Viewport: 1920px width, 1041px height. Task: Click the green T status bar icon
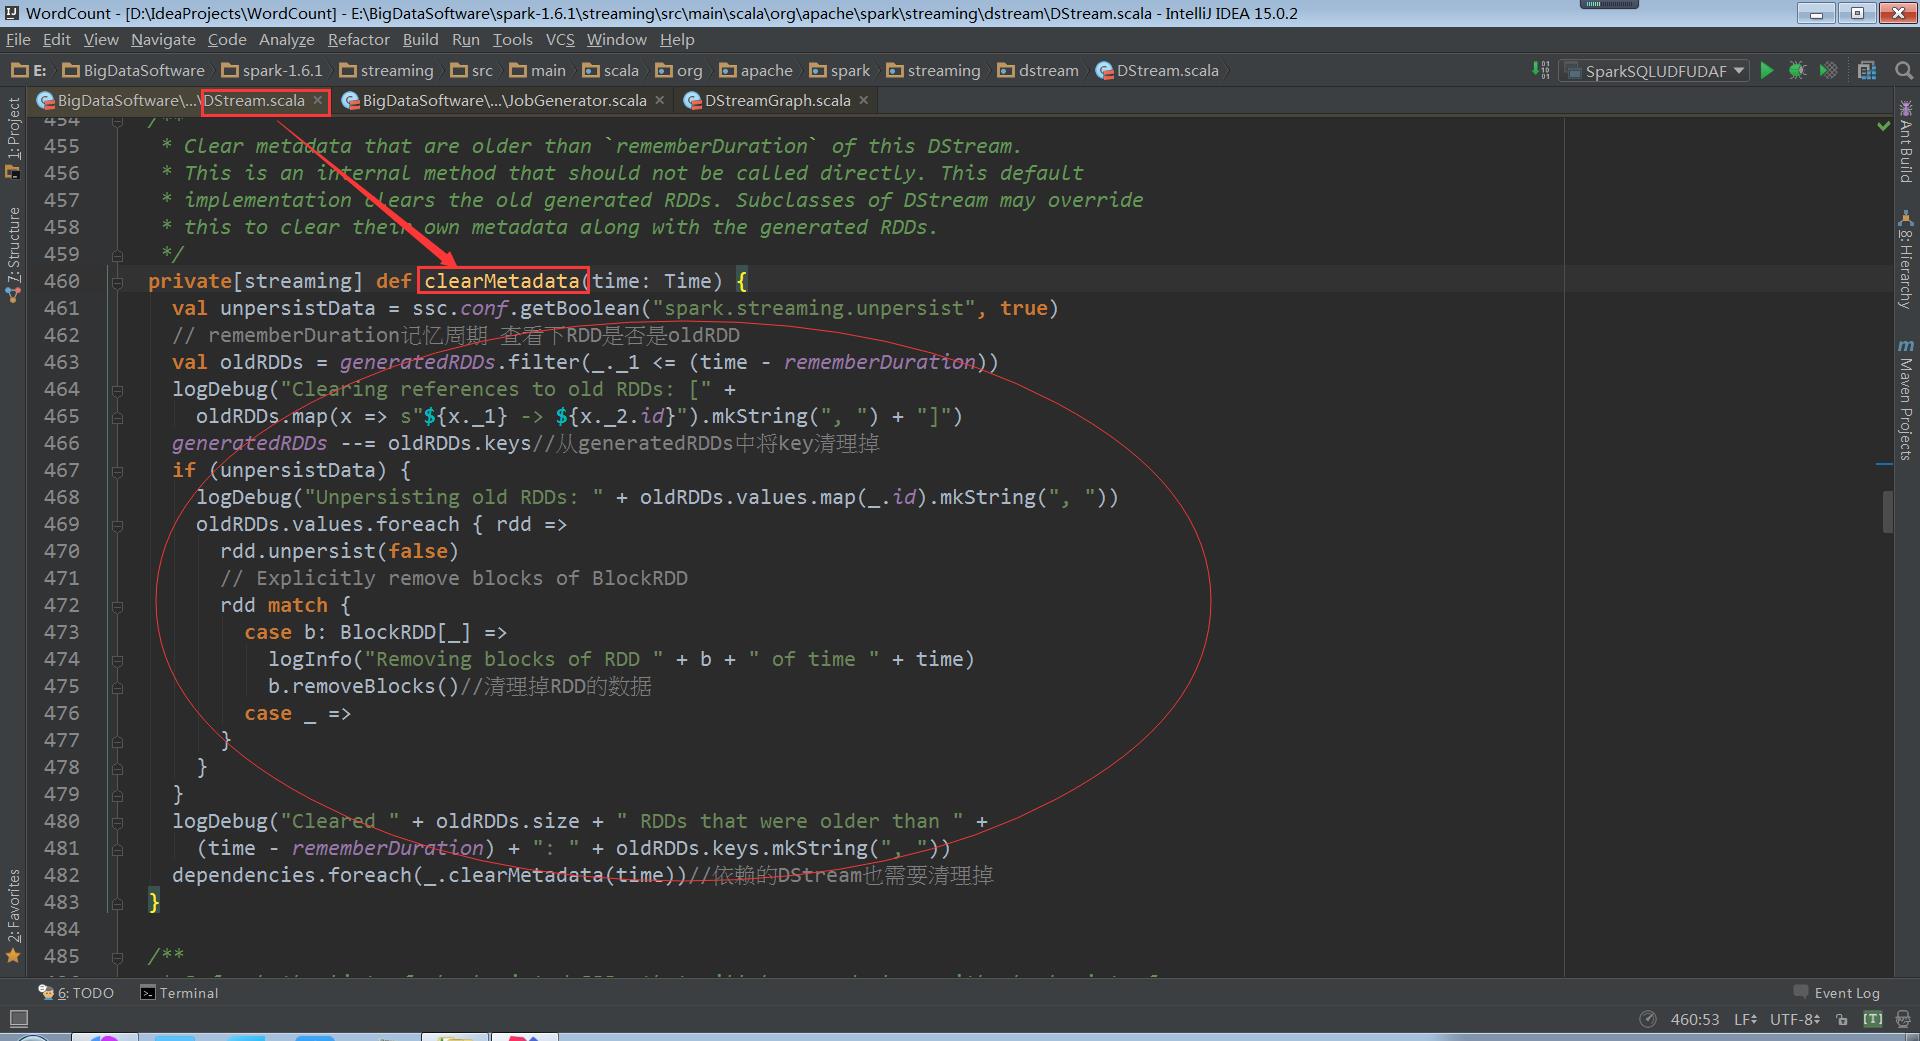tap(1873, 1019)
